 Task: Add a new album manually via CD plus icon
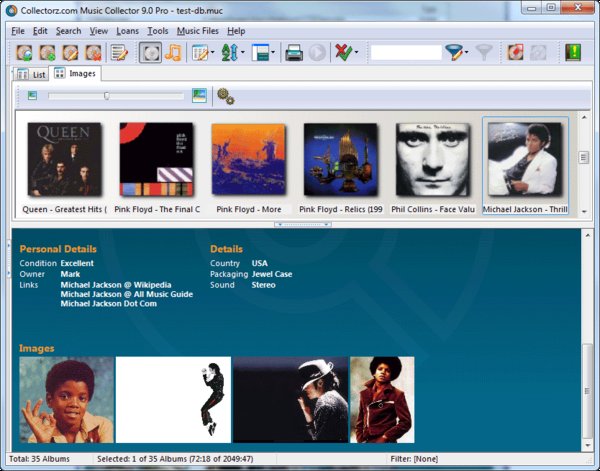pyautogui.click(x=47, y=53)
